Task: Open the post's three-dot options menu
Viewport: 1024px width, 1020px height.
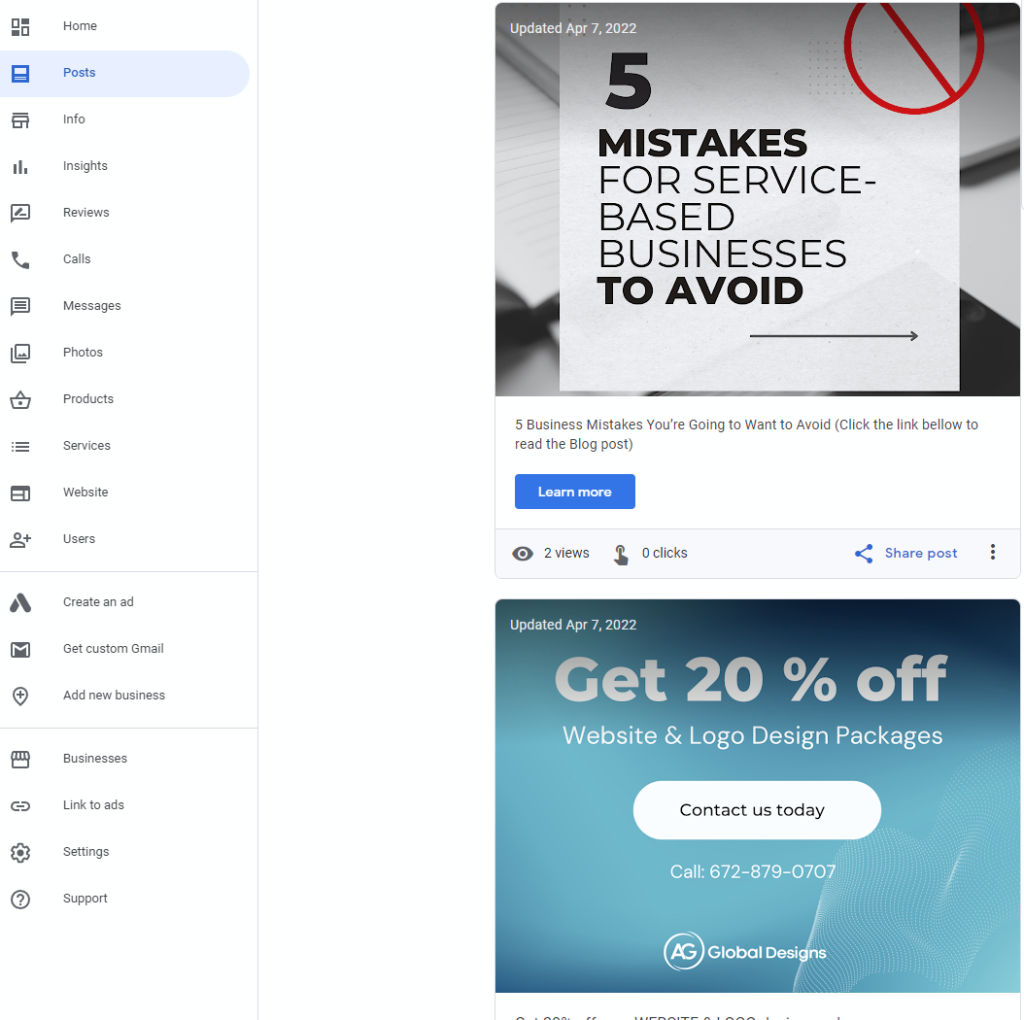Action: 993,552
